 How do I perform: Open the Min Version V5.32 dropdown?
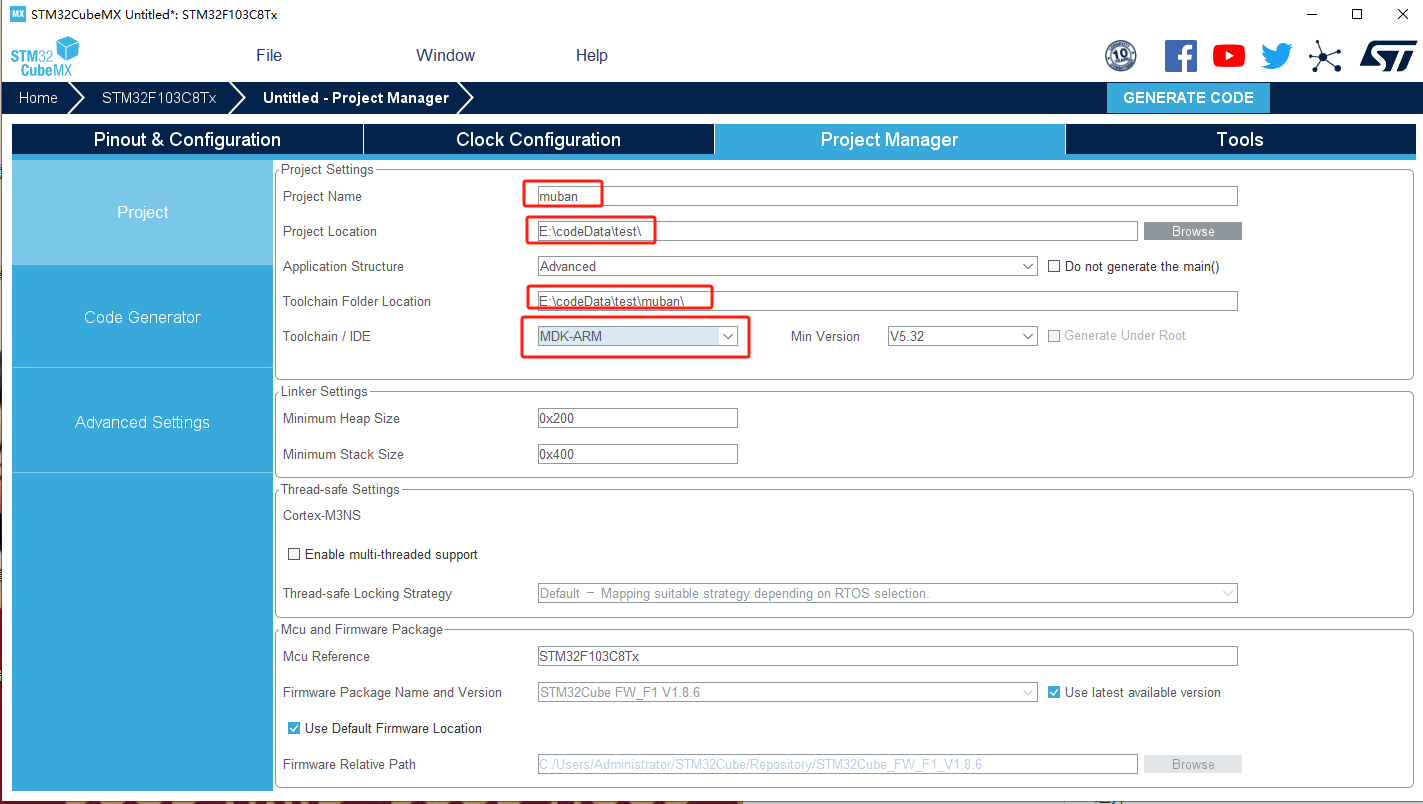(x=963, y=337)
